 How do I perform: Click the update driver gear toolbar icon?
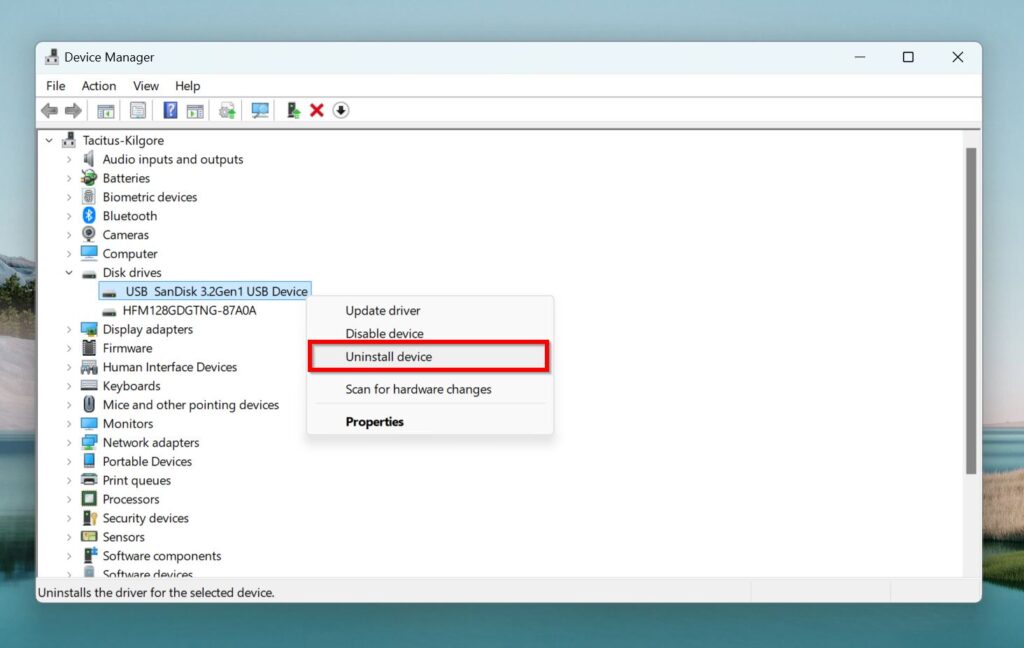pyautogui.click(x=227, y=110)
